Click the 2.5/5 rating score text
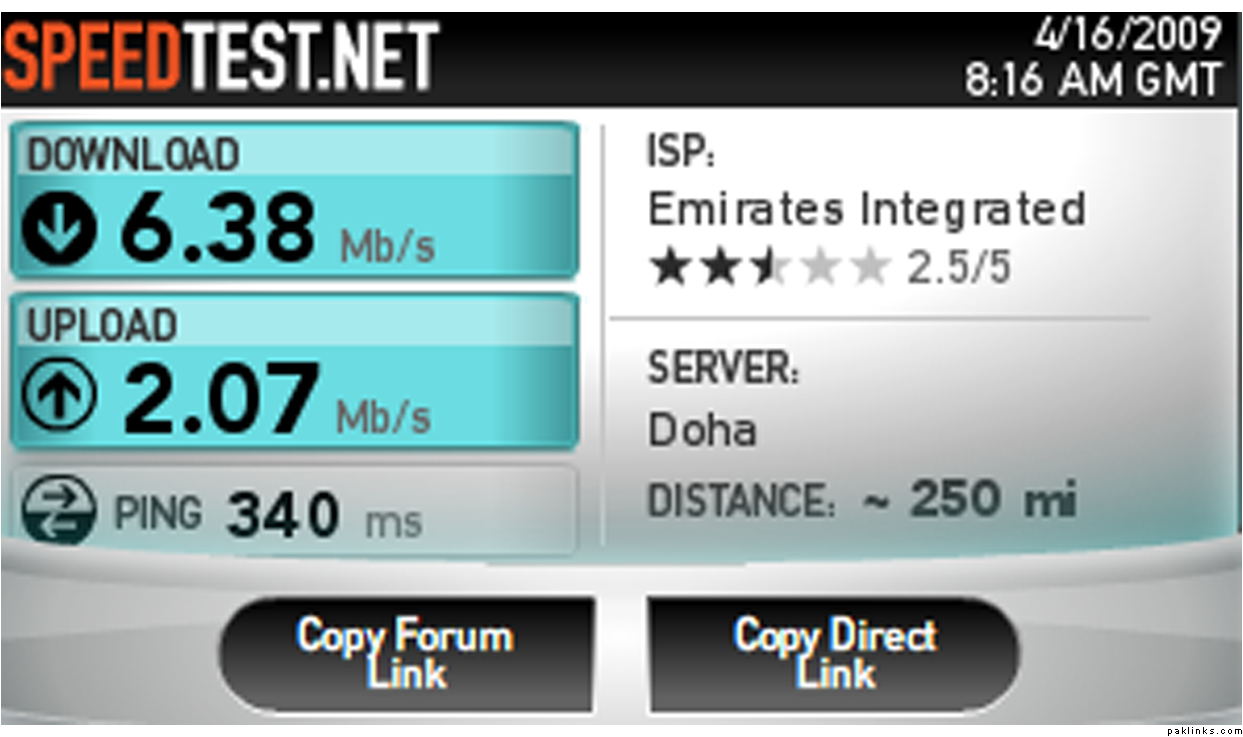Image resolution: width=1243 pixels, height=737 pixels. coord(959,268)
